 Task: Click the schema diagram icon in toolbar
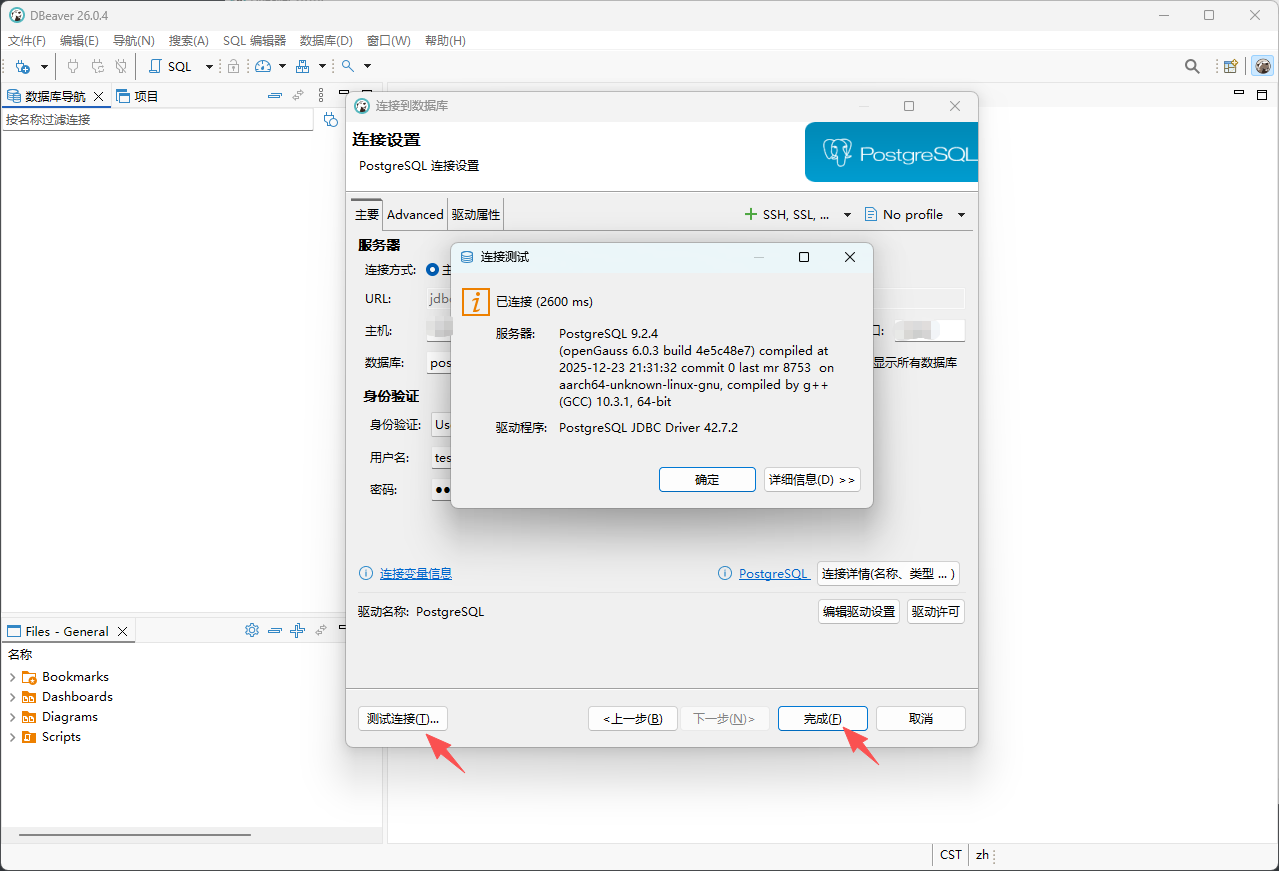(x=302, y=66)
